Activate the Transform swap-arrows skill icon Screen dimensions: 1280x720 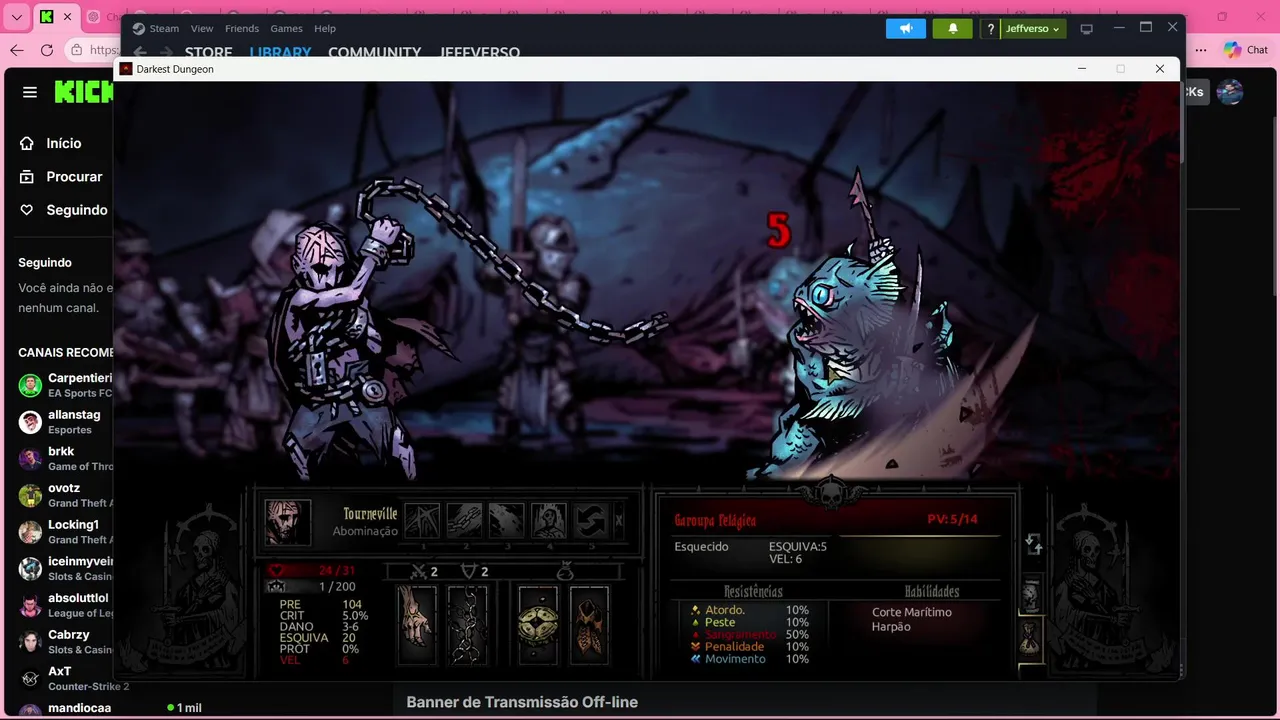[x=590, y=521]
